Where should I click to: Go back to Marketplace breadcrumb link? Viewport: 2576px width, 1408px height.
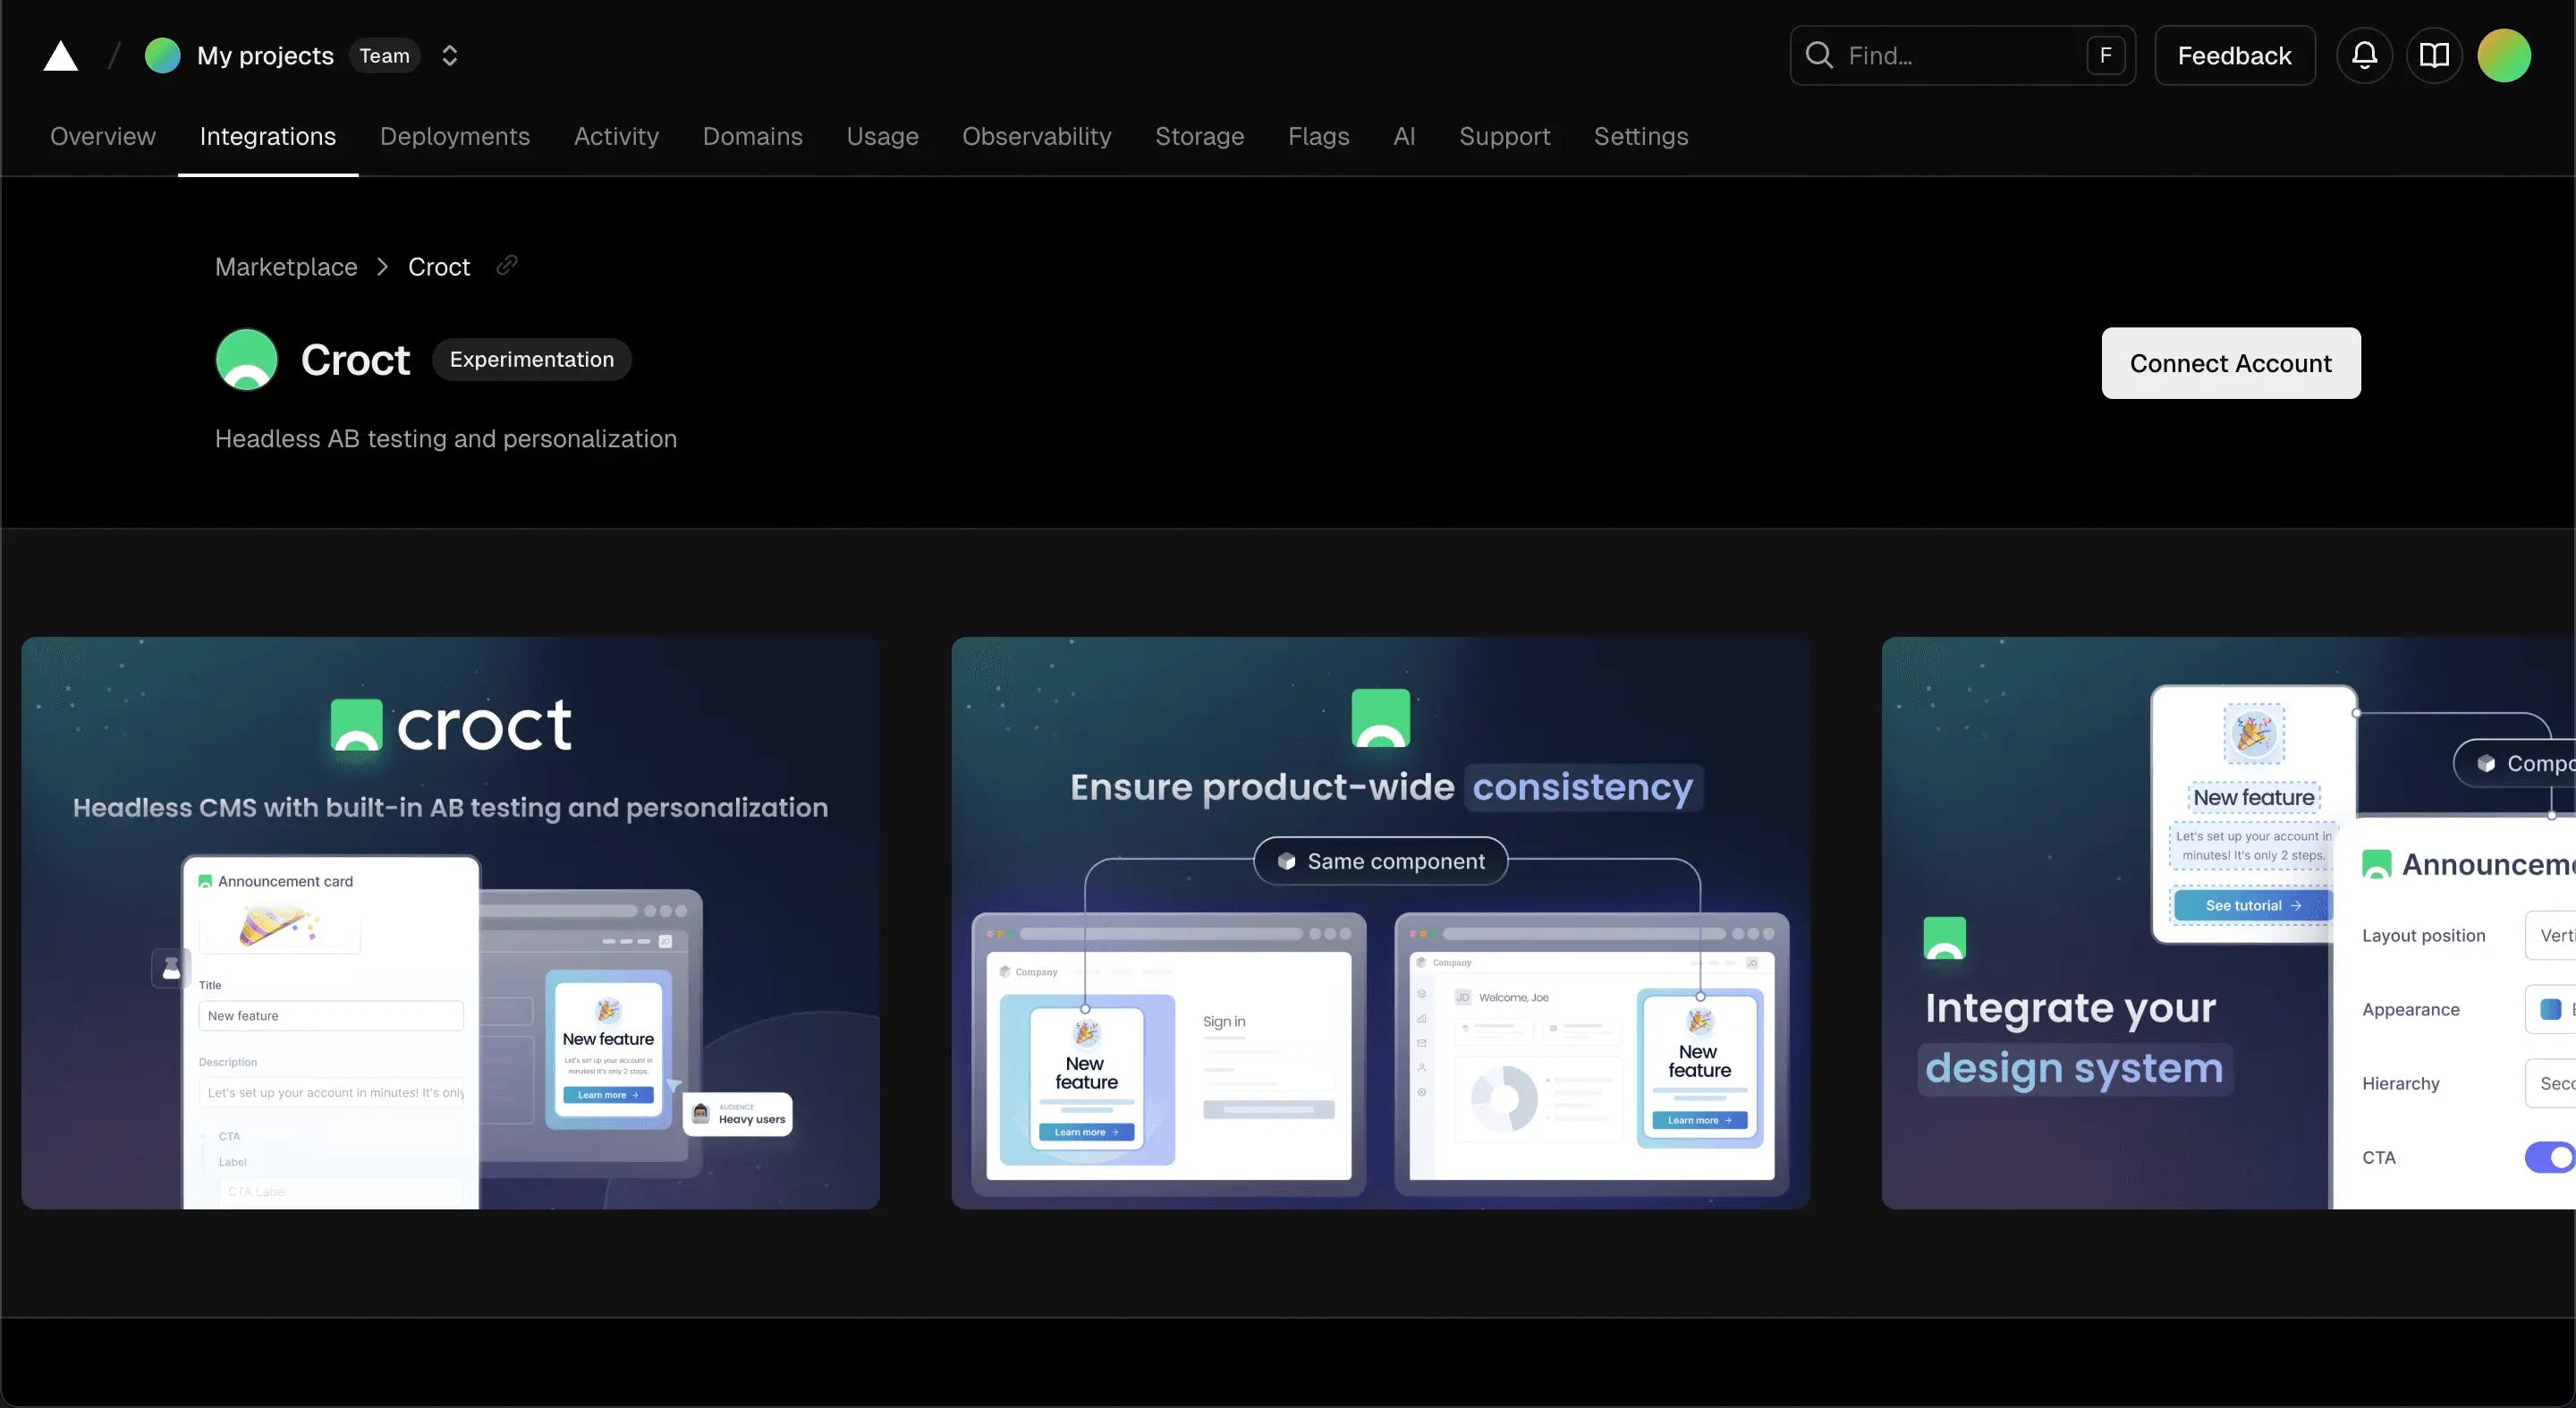pyautogui.click(x=286, y=267)
